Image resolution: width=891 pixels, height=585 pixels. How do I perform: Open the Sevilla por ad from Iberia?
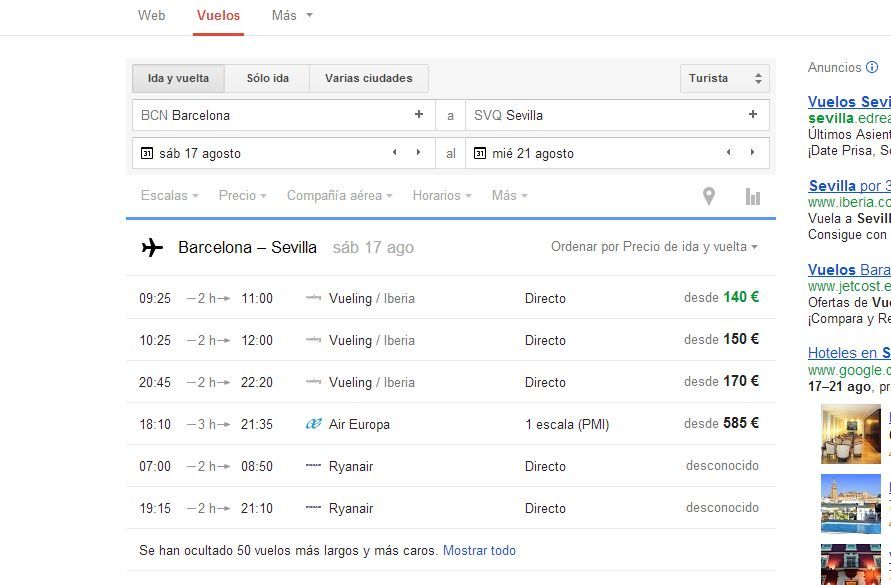[x=850, y=186]
